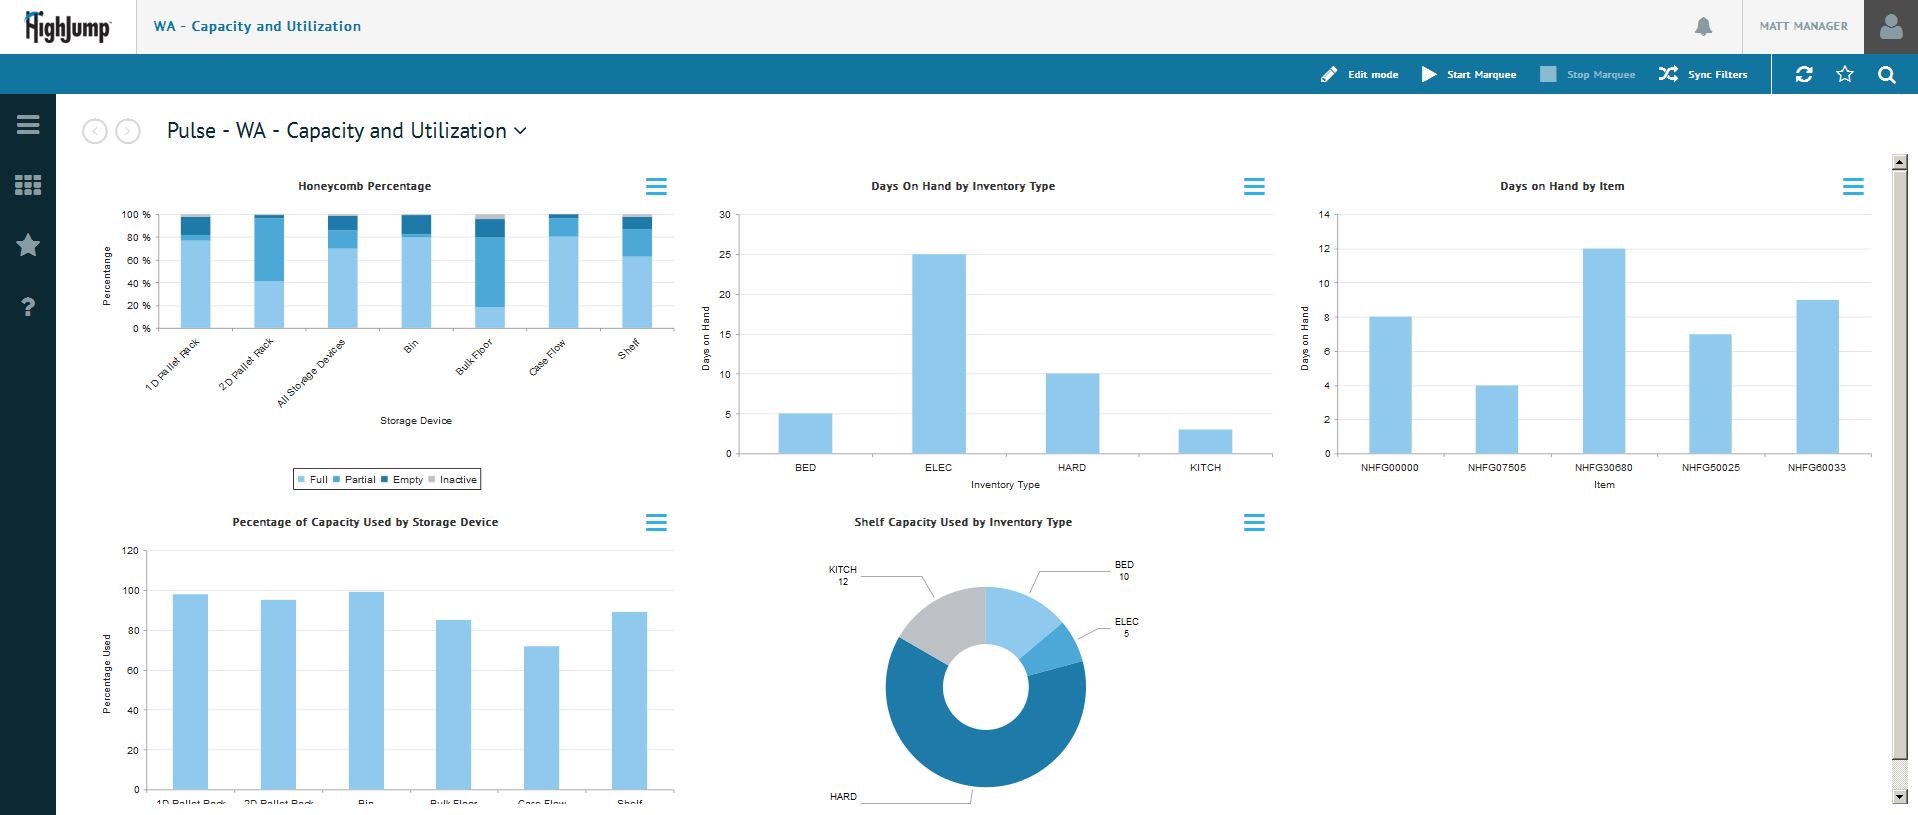The image size is (1918, 815).
Task: Open help question mark icon
Action: 28,307
